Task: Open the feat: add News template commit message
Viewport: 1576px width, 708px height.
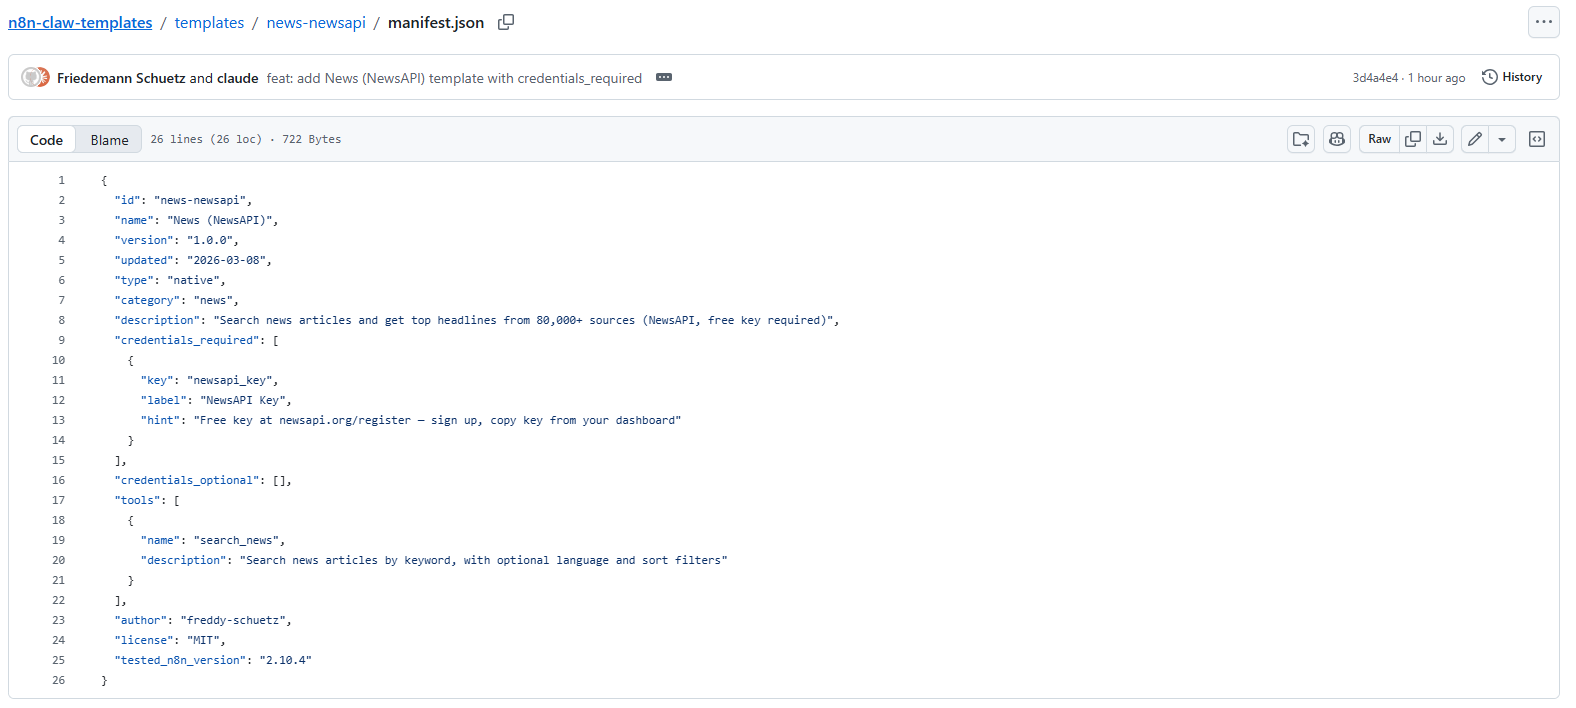Action: [x=454, y=78]
